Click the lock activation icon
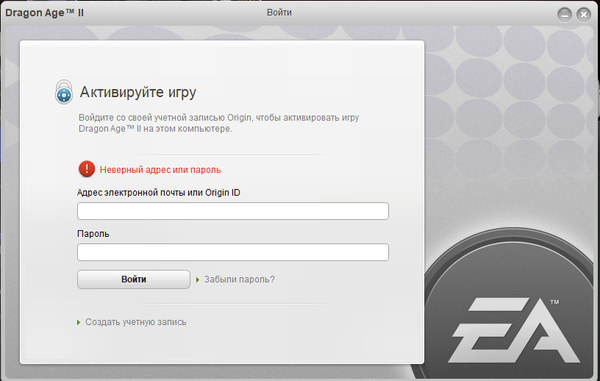This screenshot has width=600, height=381. pos(64,92)
